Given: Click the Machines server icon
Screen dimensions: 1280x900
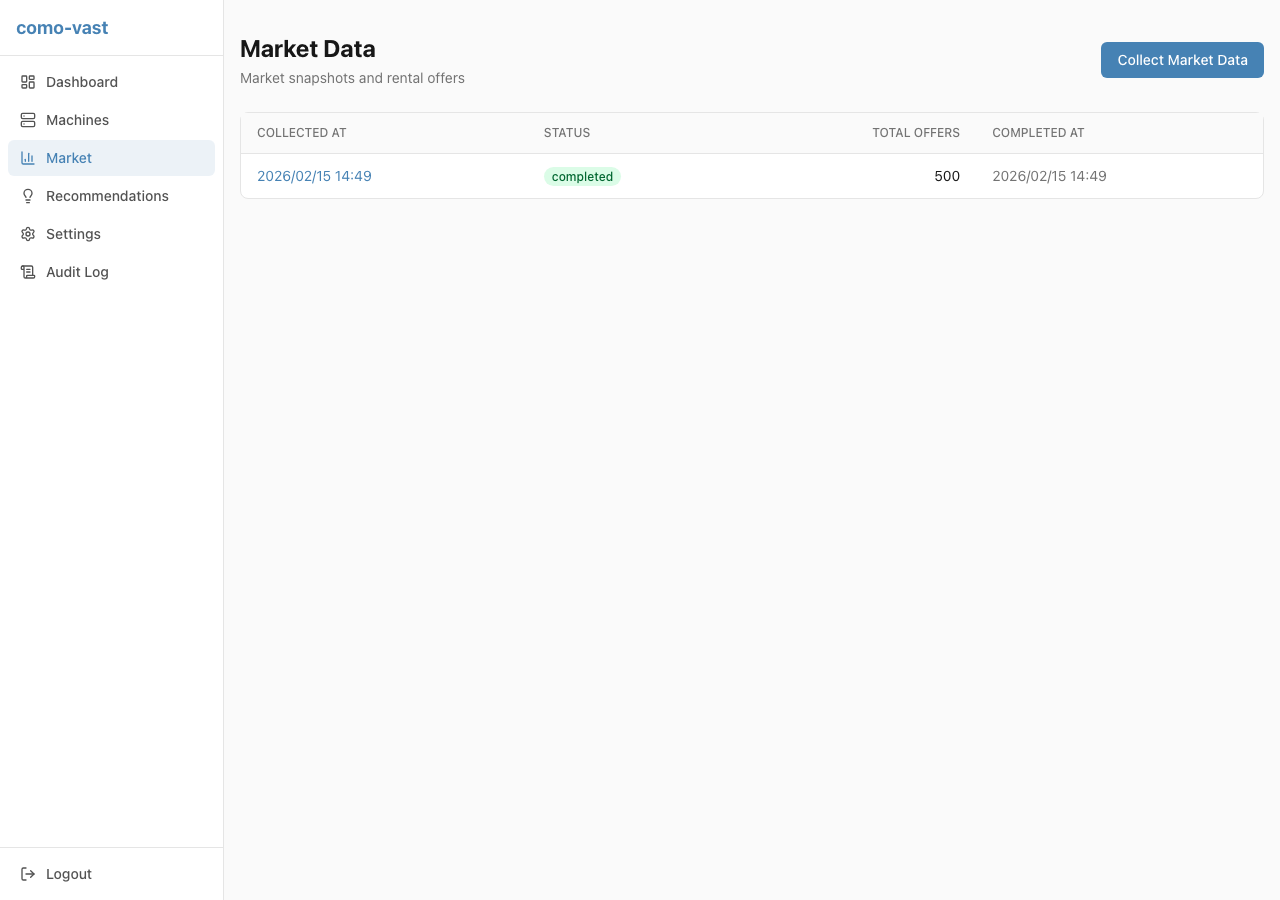Looking at the screenshot, I should [x=28, y=120].
